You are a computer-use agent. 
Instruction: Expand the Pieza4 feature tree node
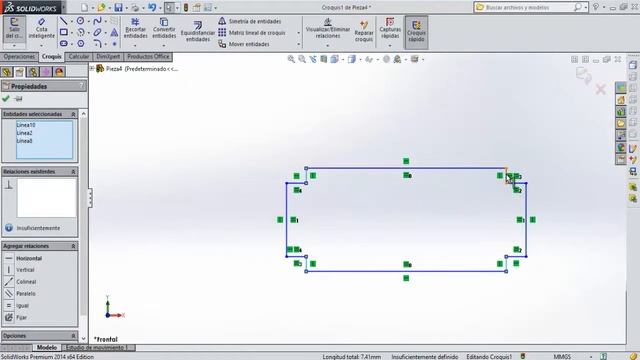[x=92, y=69]
